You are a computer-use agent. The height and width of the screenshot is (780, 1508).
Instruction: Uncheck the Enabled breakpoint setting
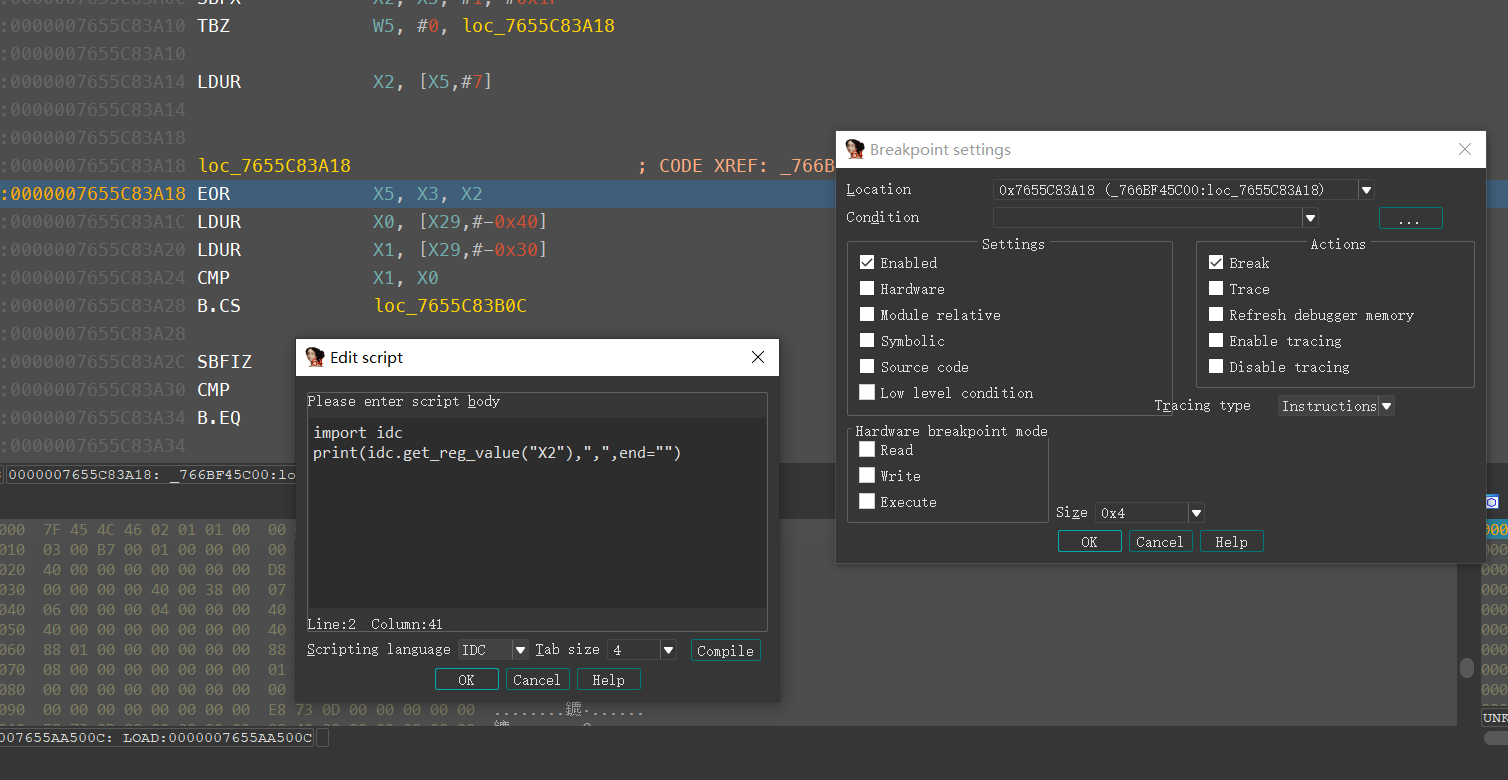coord(867,262)
